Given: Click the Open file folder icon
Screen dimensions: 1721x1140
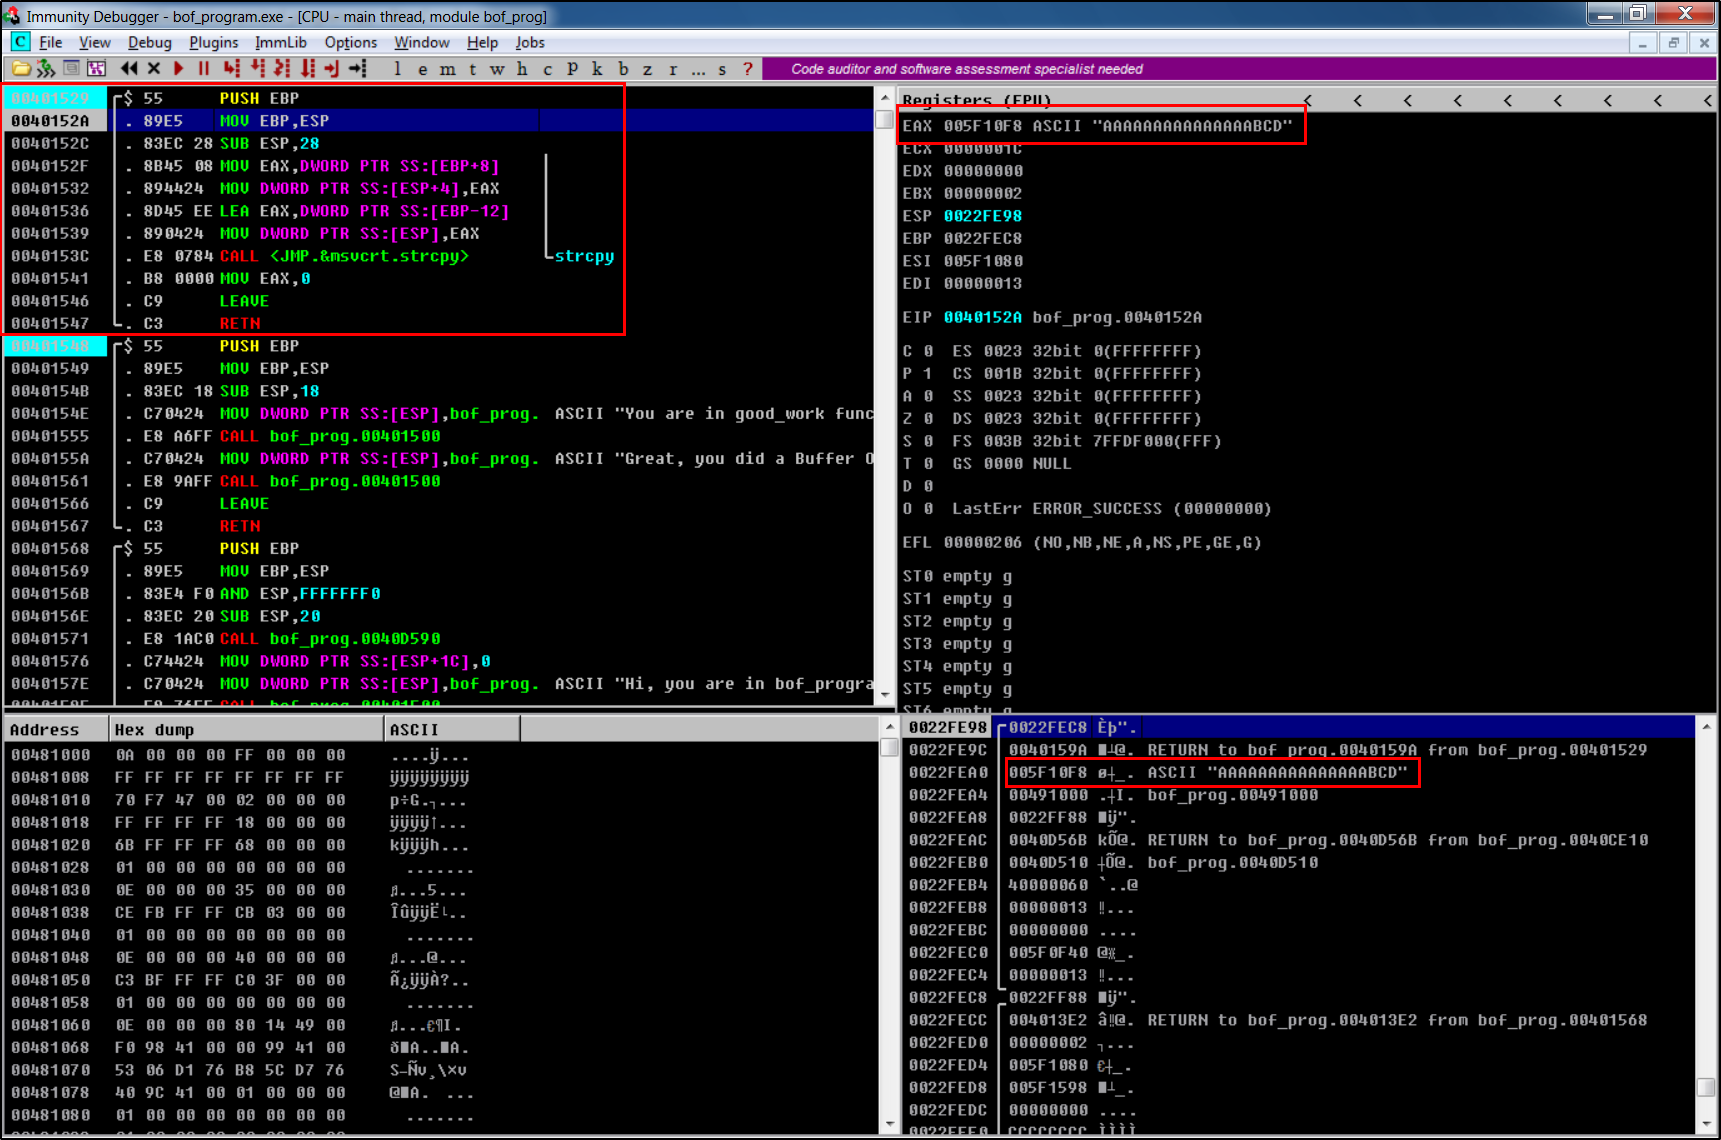Looking at the screenshot, I should (x=20, y=69).
